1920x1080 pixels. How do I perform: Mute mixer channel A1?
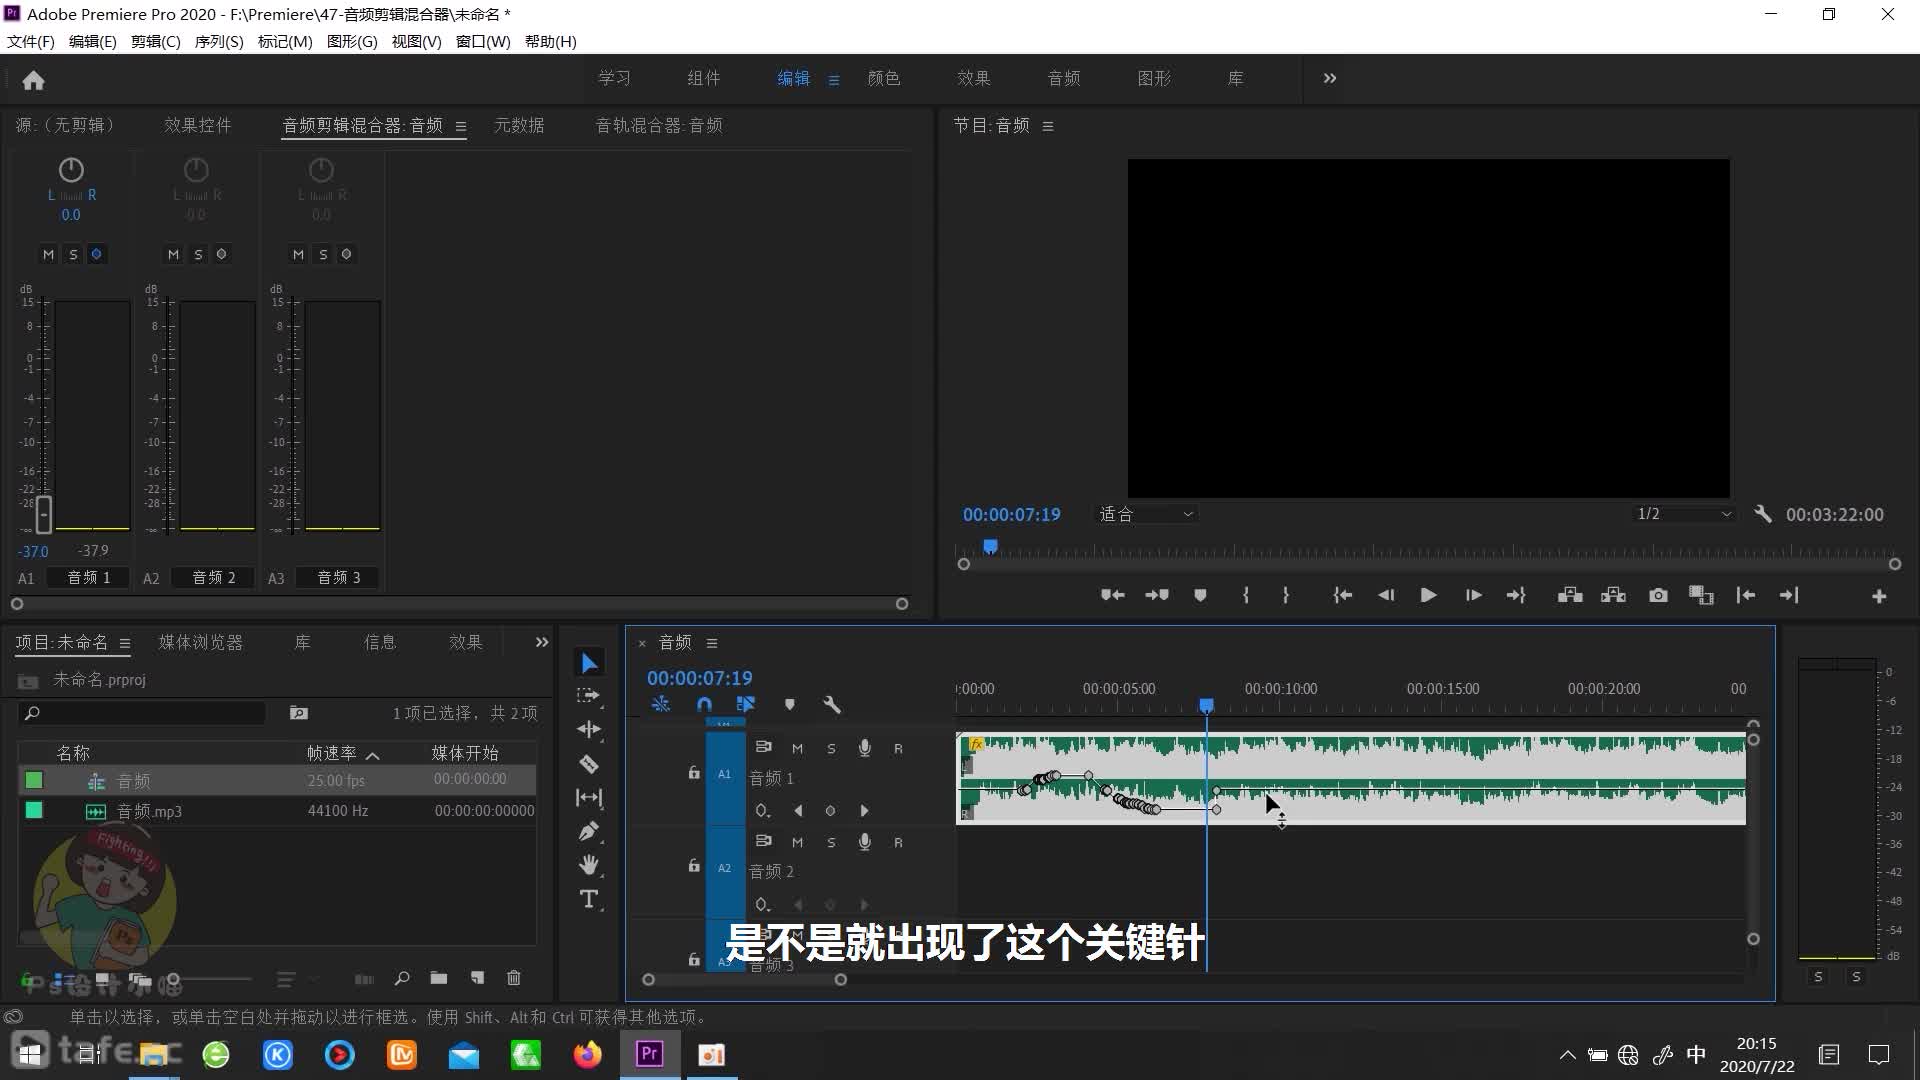(48, 254)
